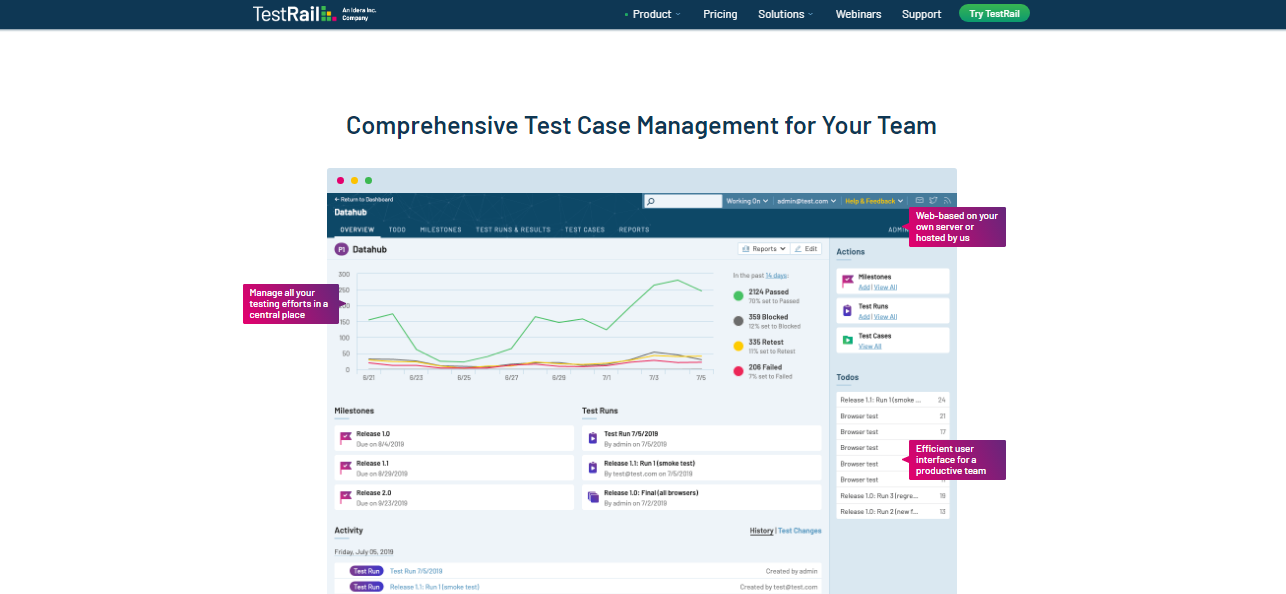1286x594 pixels.
Task: Click the yellow Retest legend dot
Action: (x=739, y=346)
